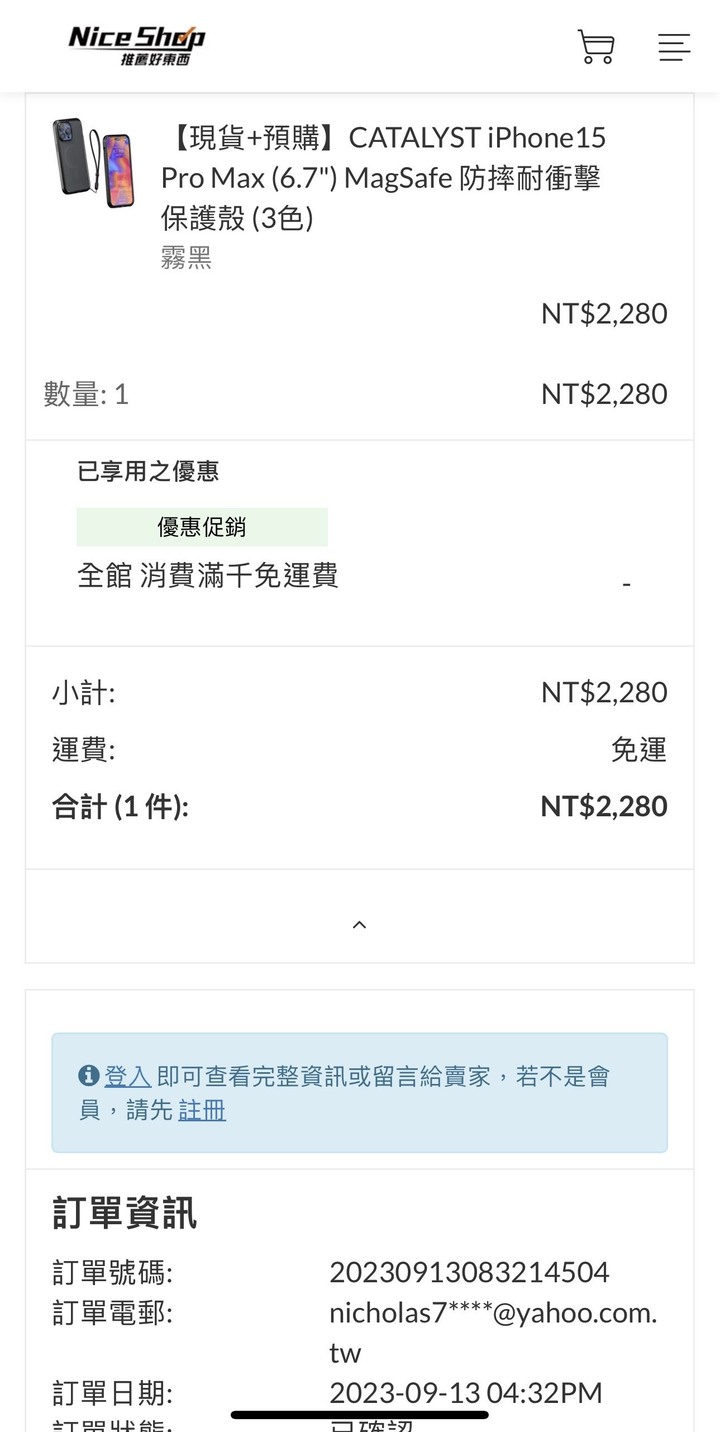Tap the order date 2023-09-13 04:32PM
The height and width of the screenshot is (1432, 720).
pos(466,1392)
